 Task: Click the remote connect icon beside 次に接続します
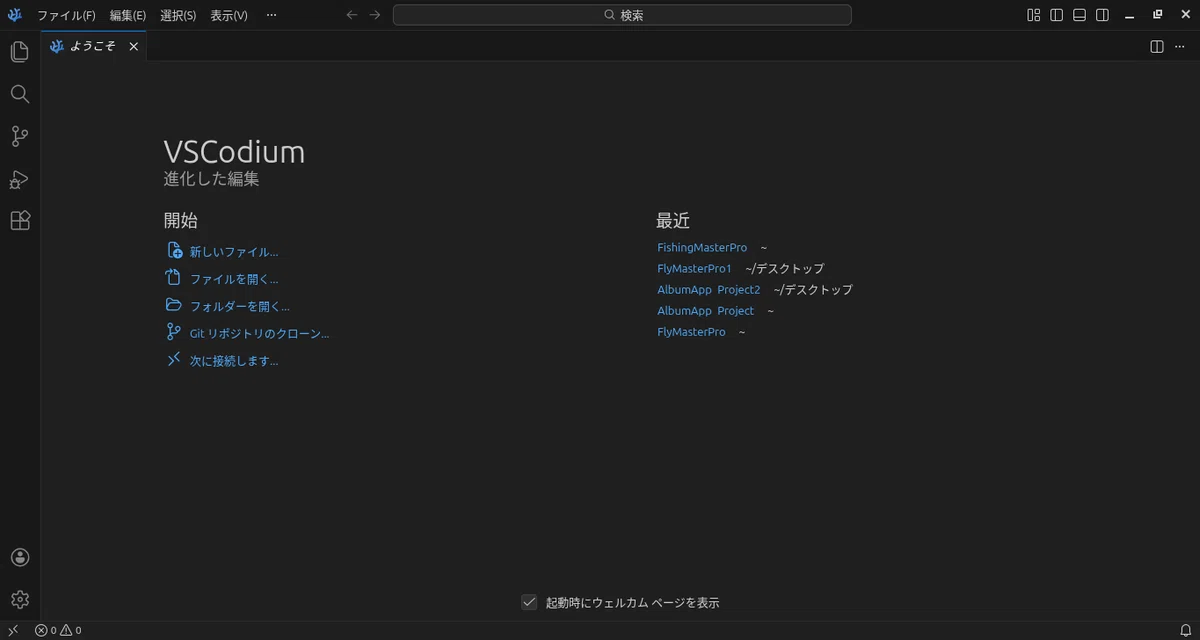(174, 359)
